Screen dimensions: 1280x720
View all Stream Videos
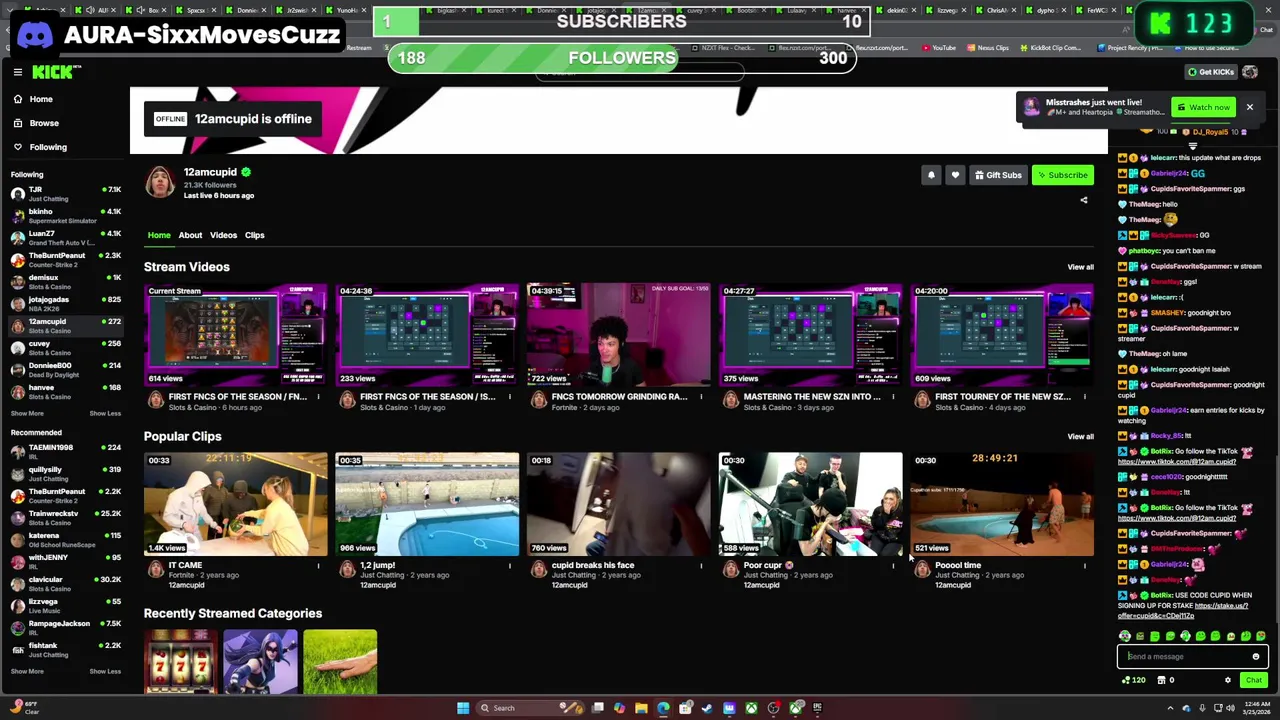pos(1080,267)
